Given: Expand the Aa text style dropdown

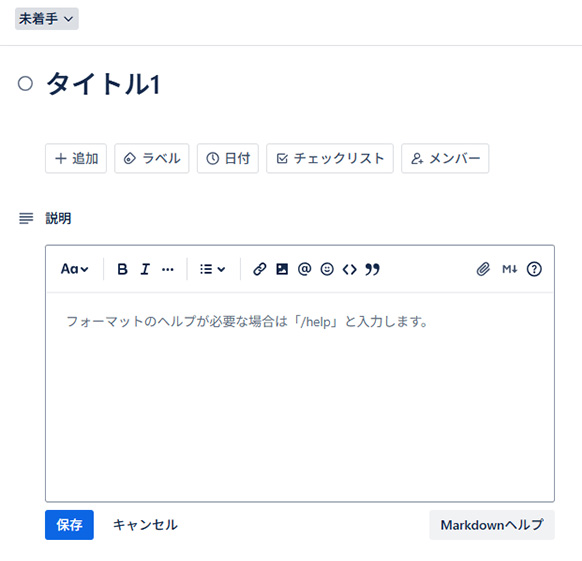Looking at the screenshot, I should (x=75, y=269).
